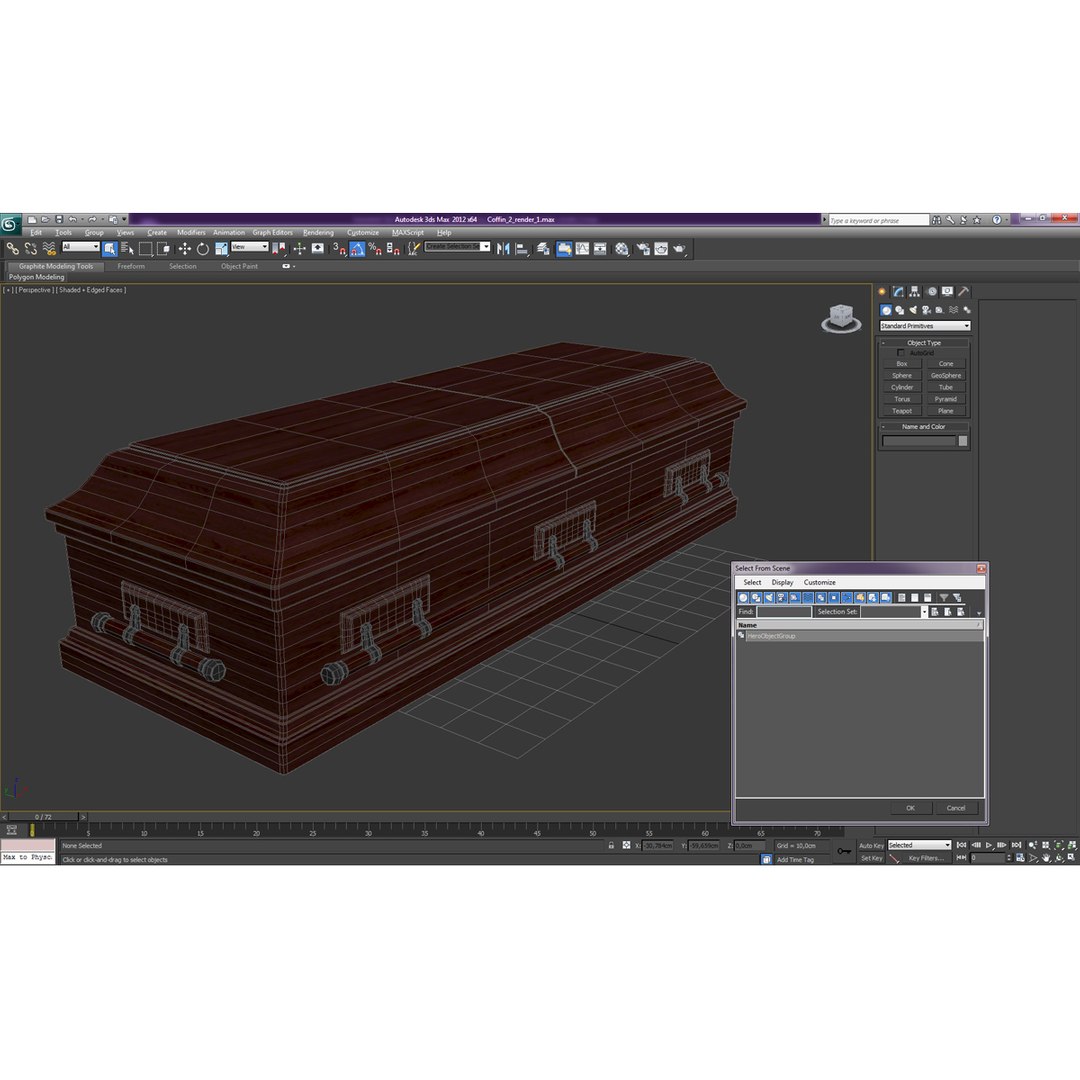Click the ViewCube in the viewport

[x=841, y=318]
